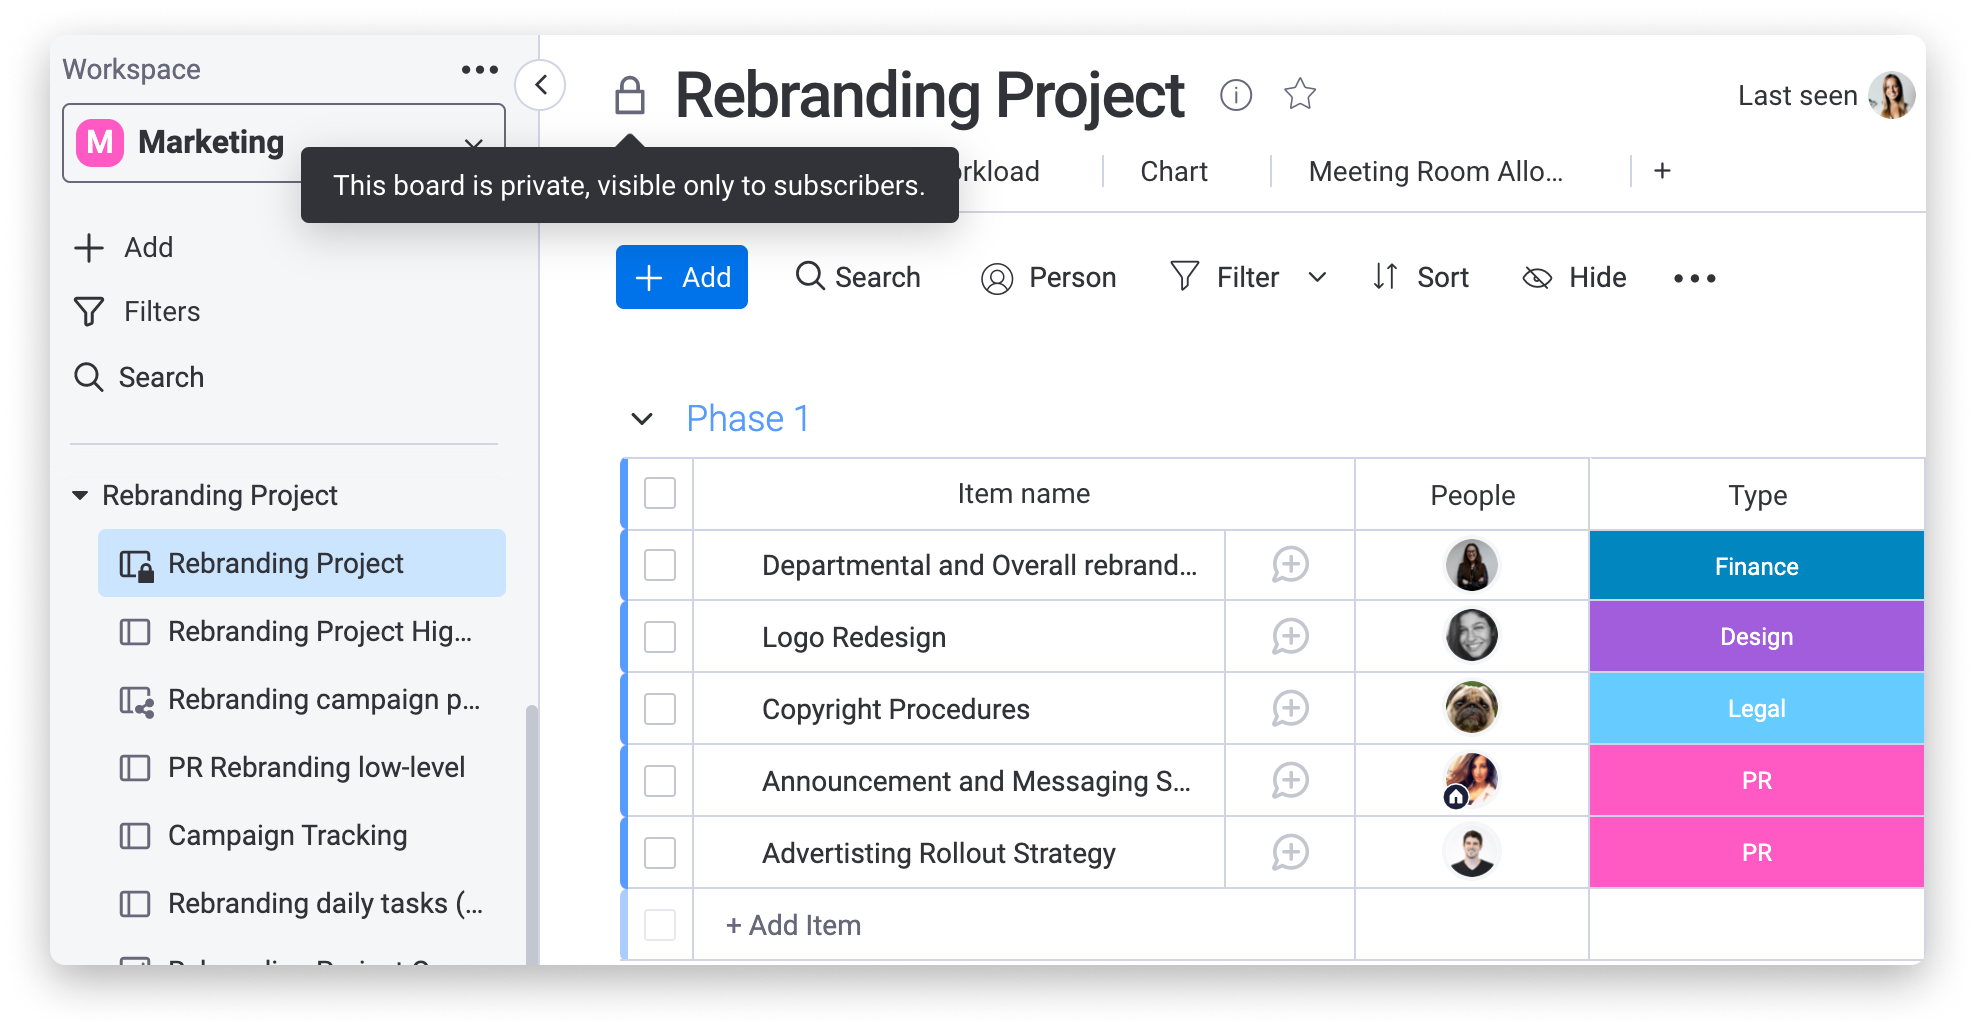This screenshot has width=1976, height=1030.
Task: Expand the Filter dropdown arrow
Action: click(x=1317, y=278)
